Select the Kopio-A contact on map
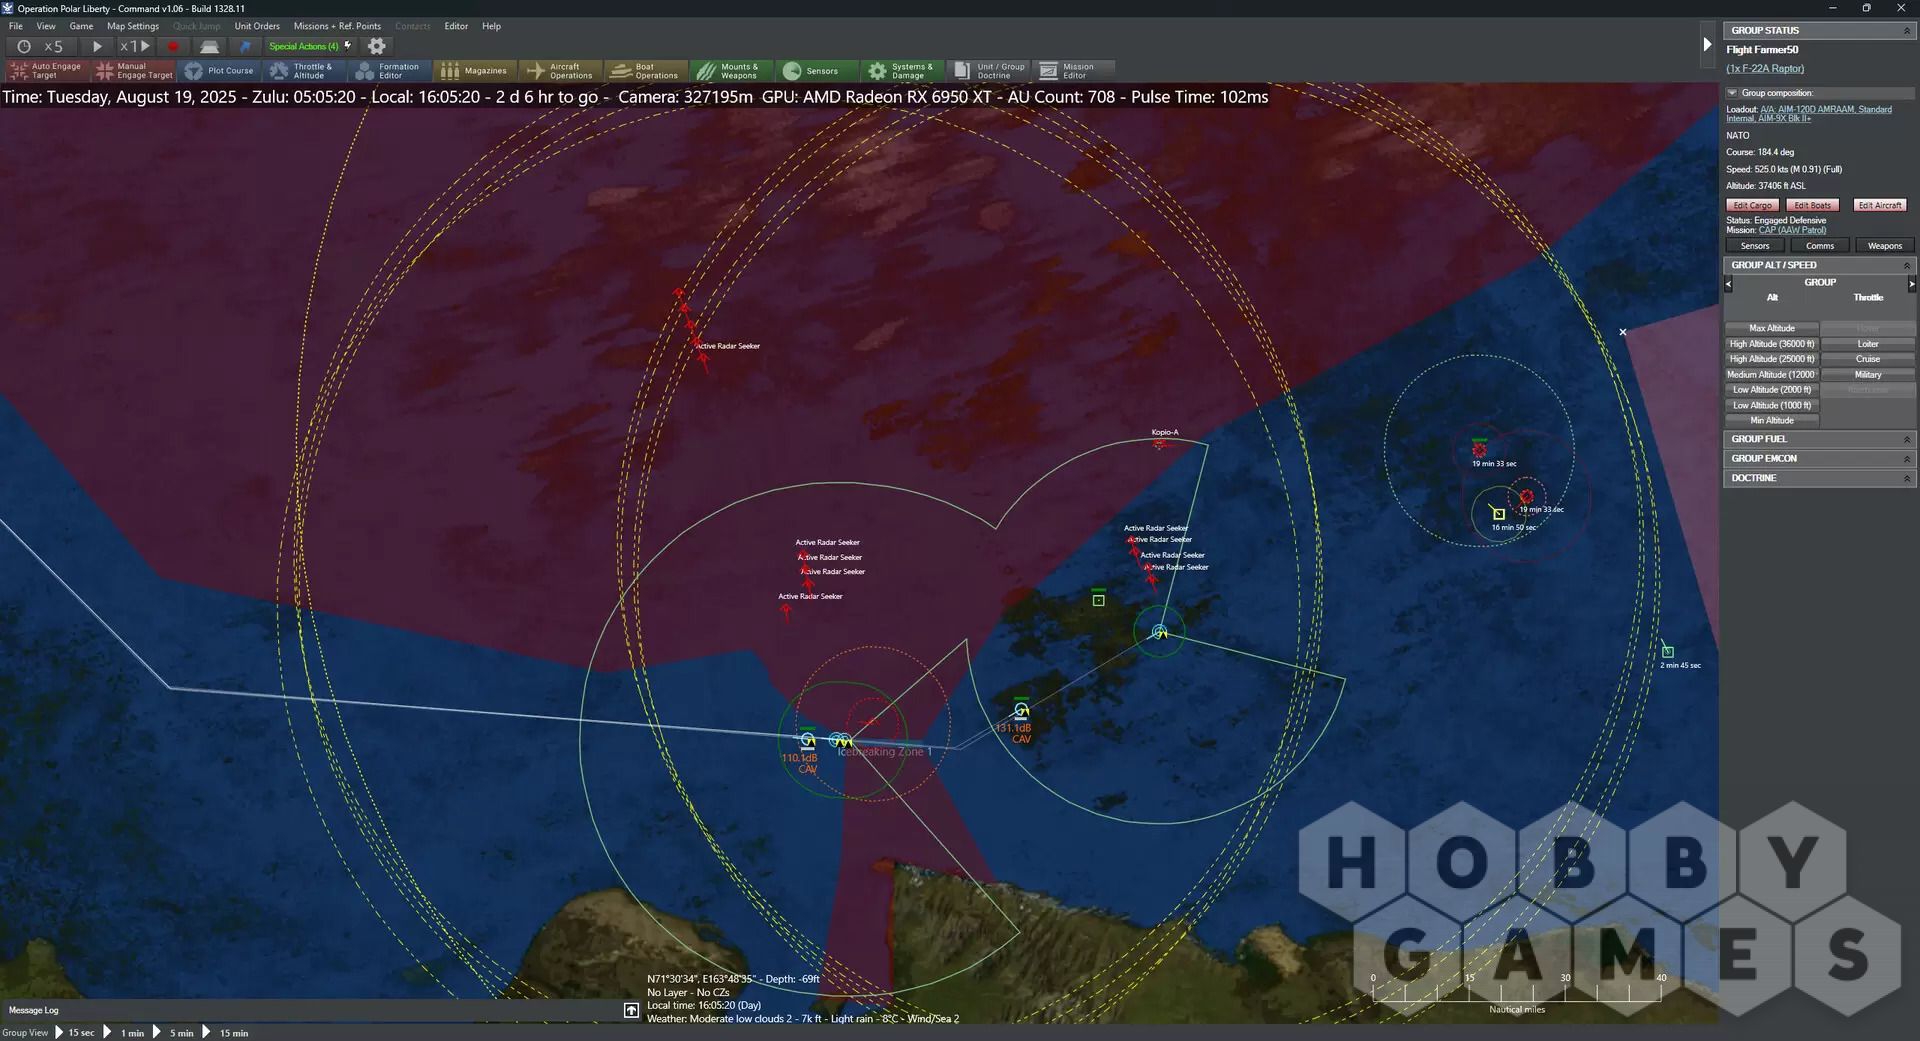 tap(1160, 443)
